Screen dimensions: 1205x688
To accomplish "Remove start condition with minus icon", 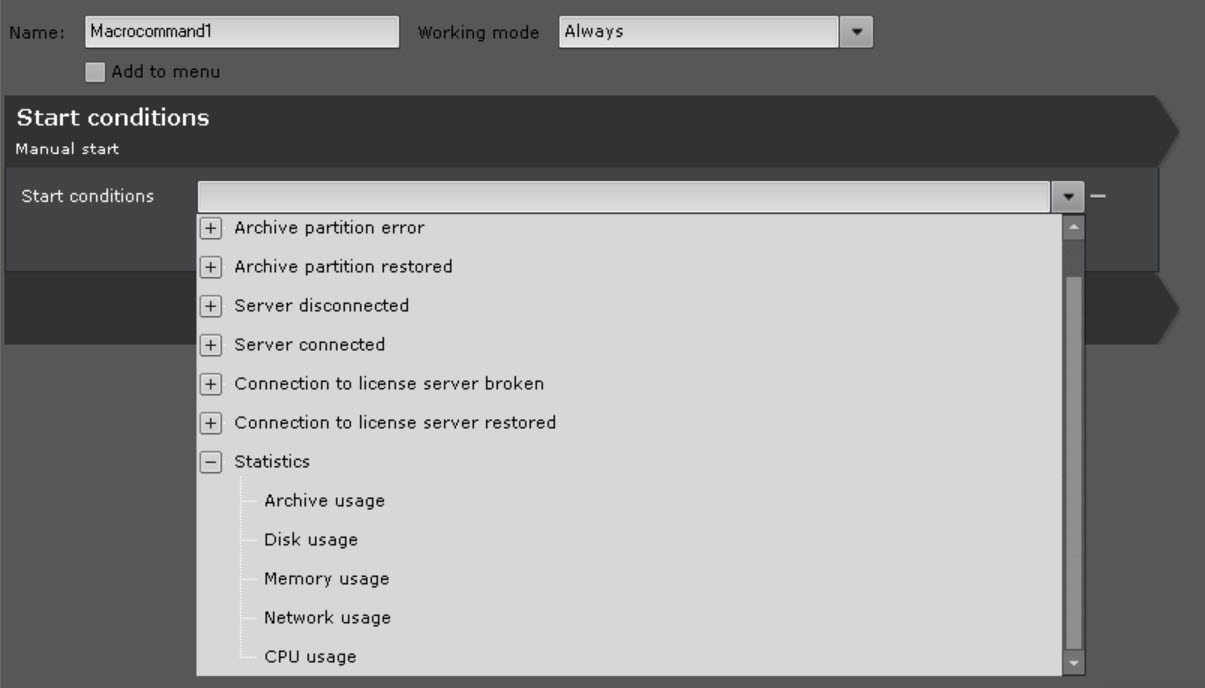I will point(1098,197).
